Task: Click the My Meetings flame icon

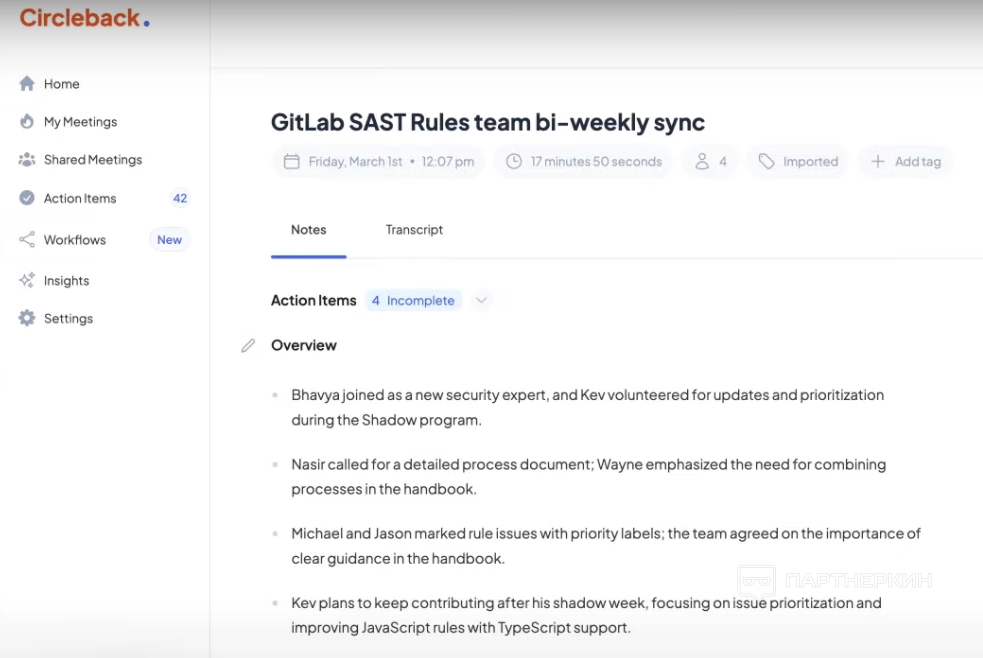Action: coord(27,121)
